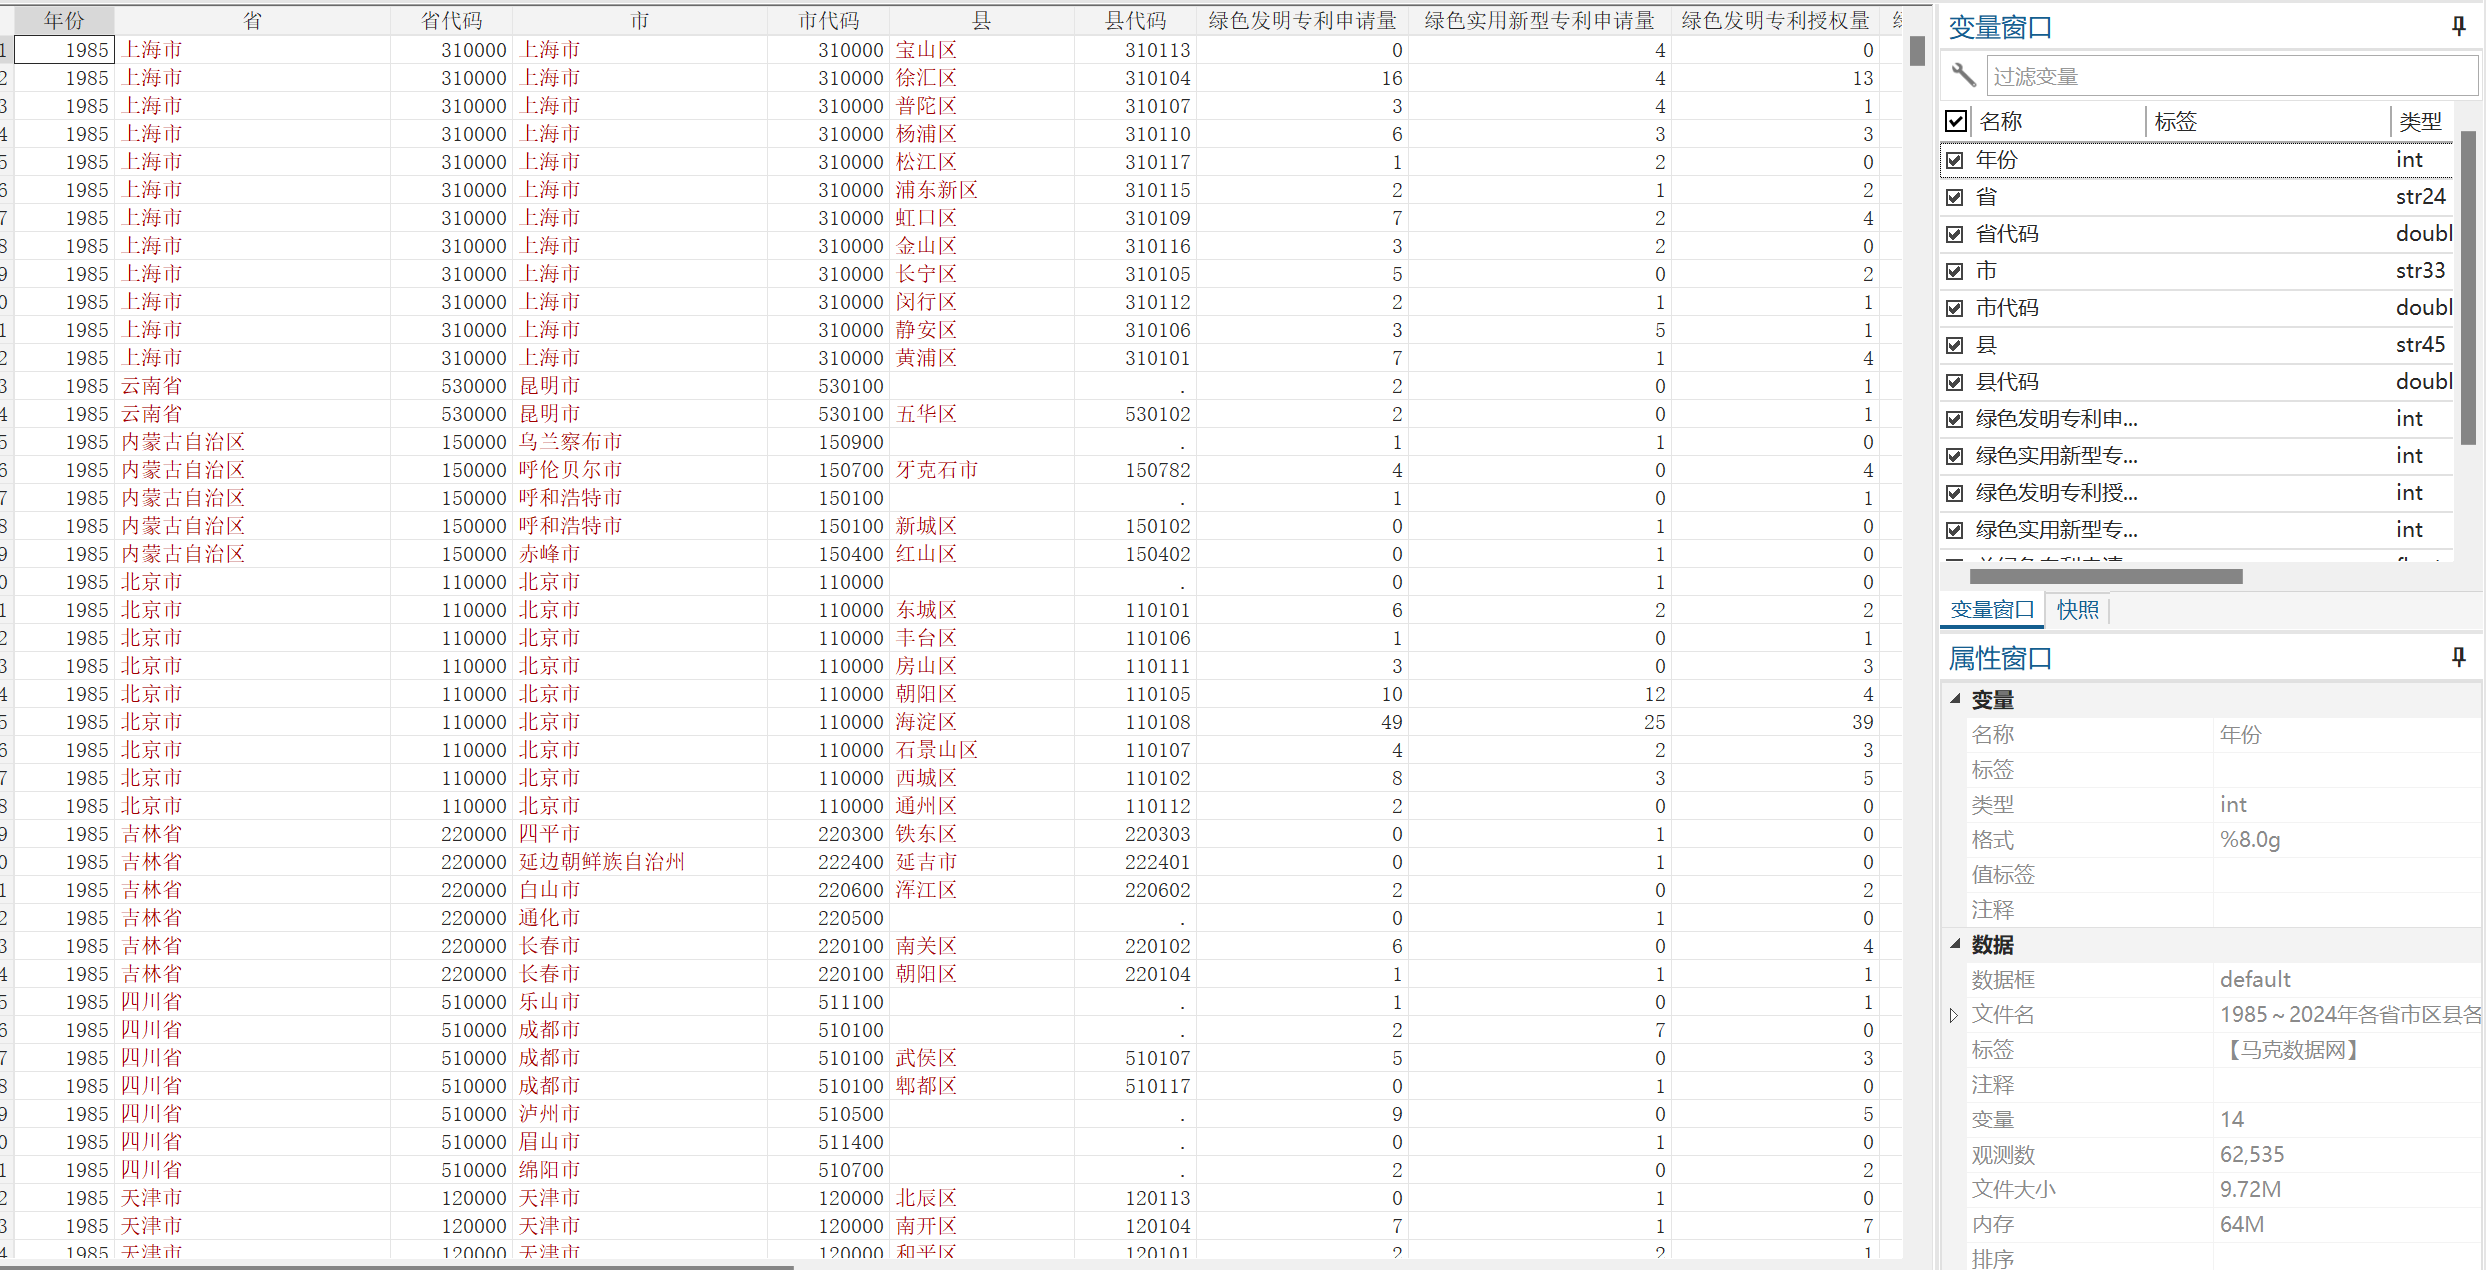The height and width of the screenshot is (1270, 2486).
Task: Click the 过滤变量 filter input field
Action: pos(2230,76)
